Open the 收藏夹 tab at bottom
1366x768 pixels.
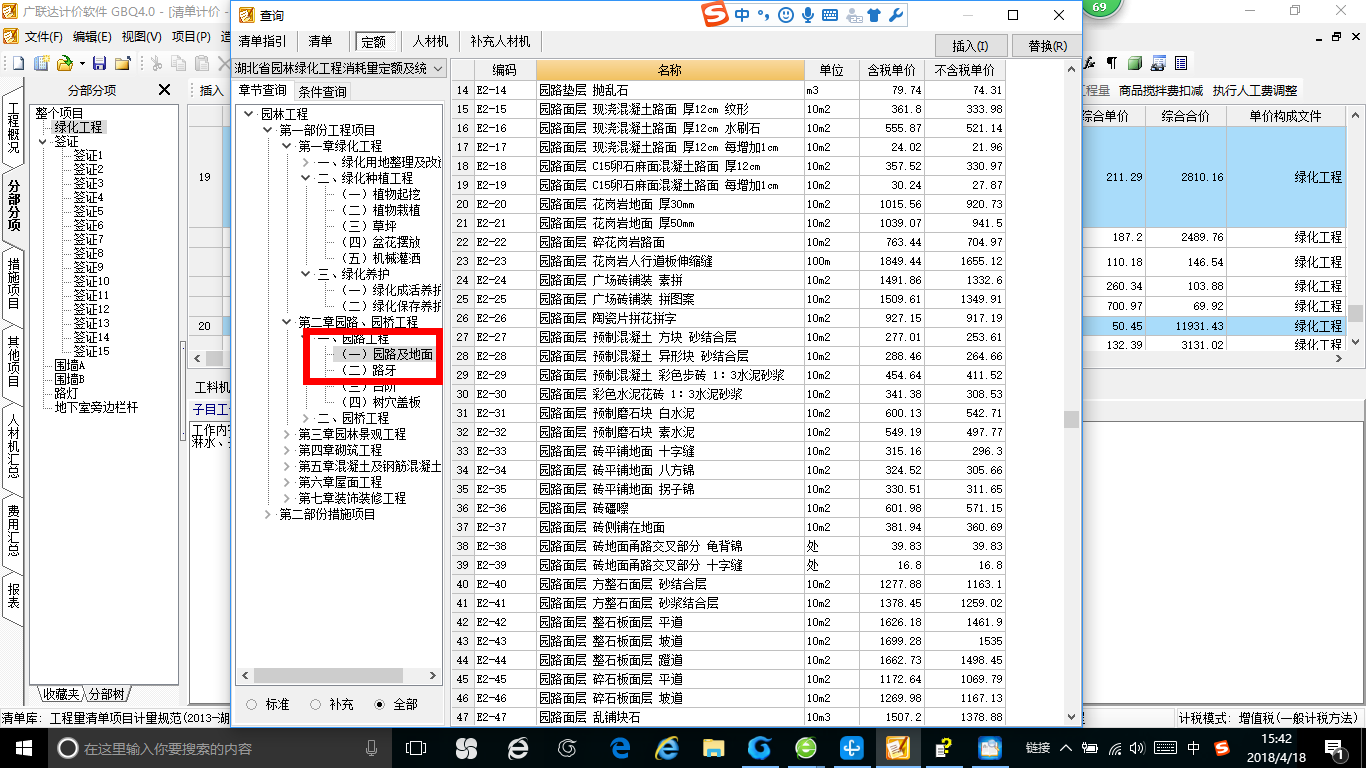59,694
